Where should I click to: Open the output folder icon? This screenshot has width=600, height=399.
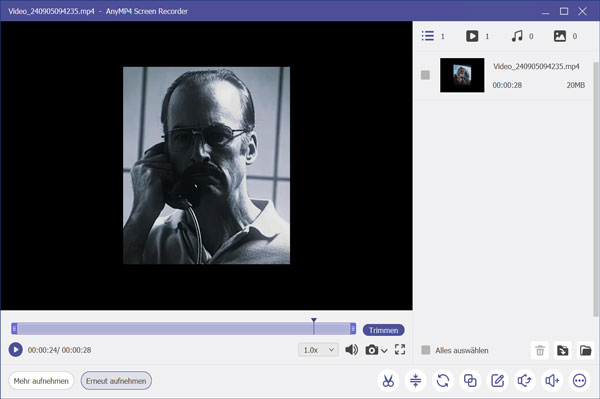585,350
